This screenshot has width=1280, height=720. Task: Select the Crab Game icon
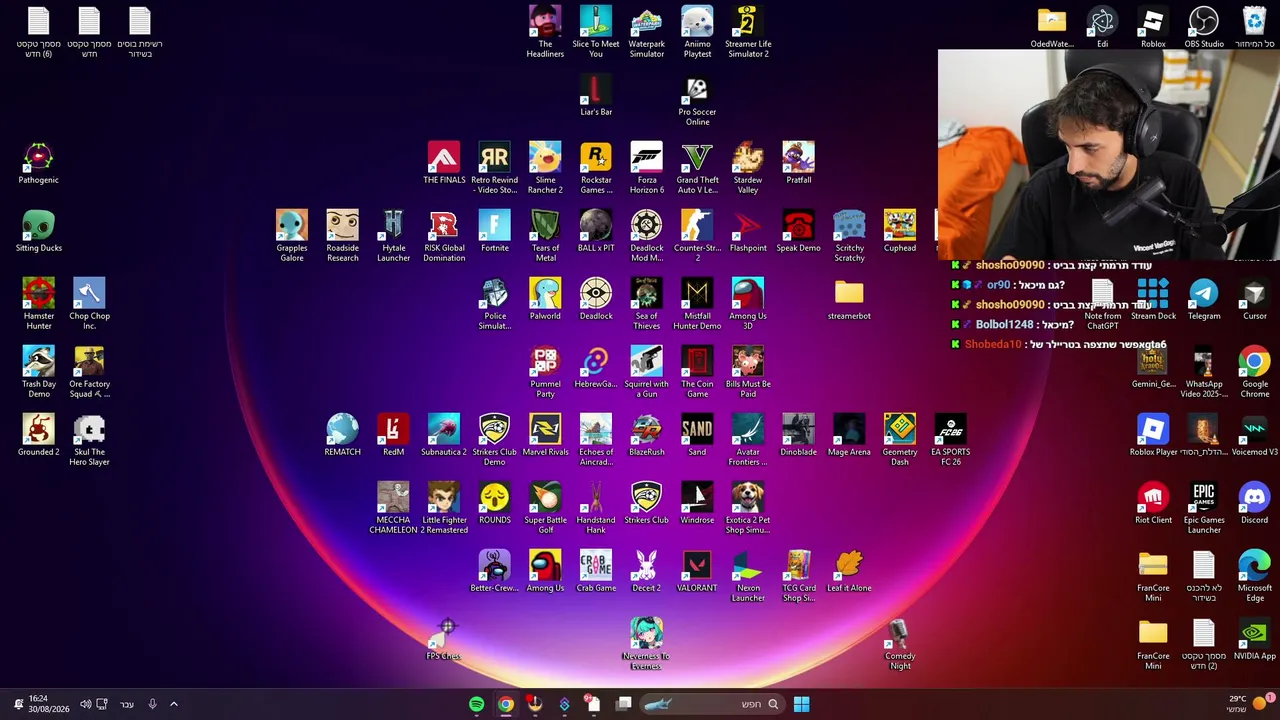coord(596,571)
